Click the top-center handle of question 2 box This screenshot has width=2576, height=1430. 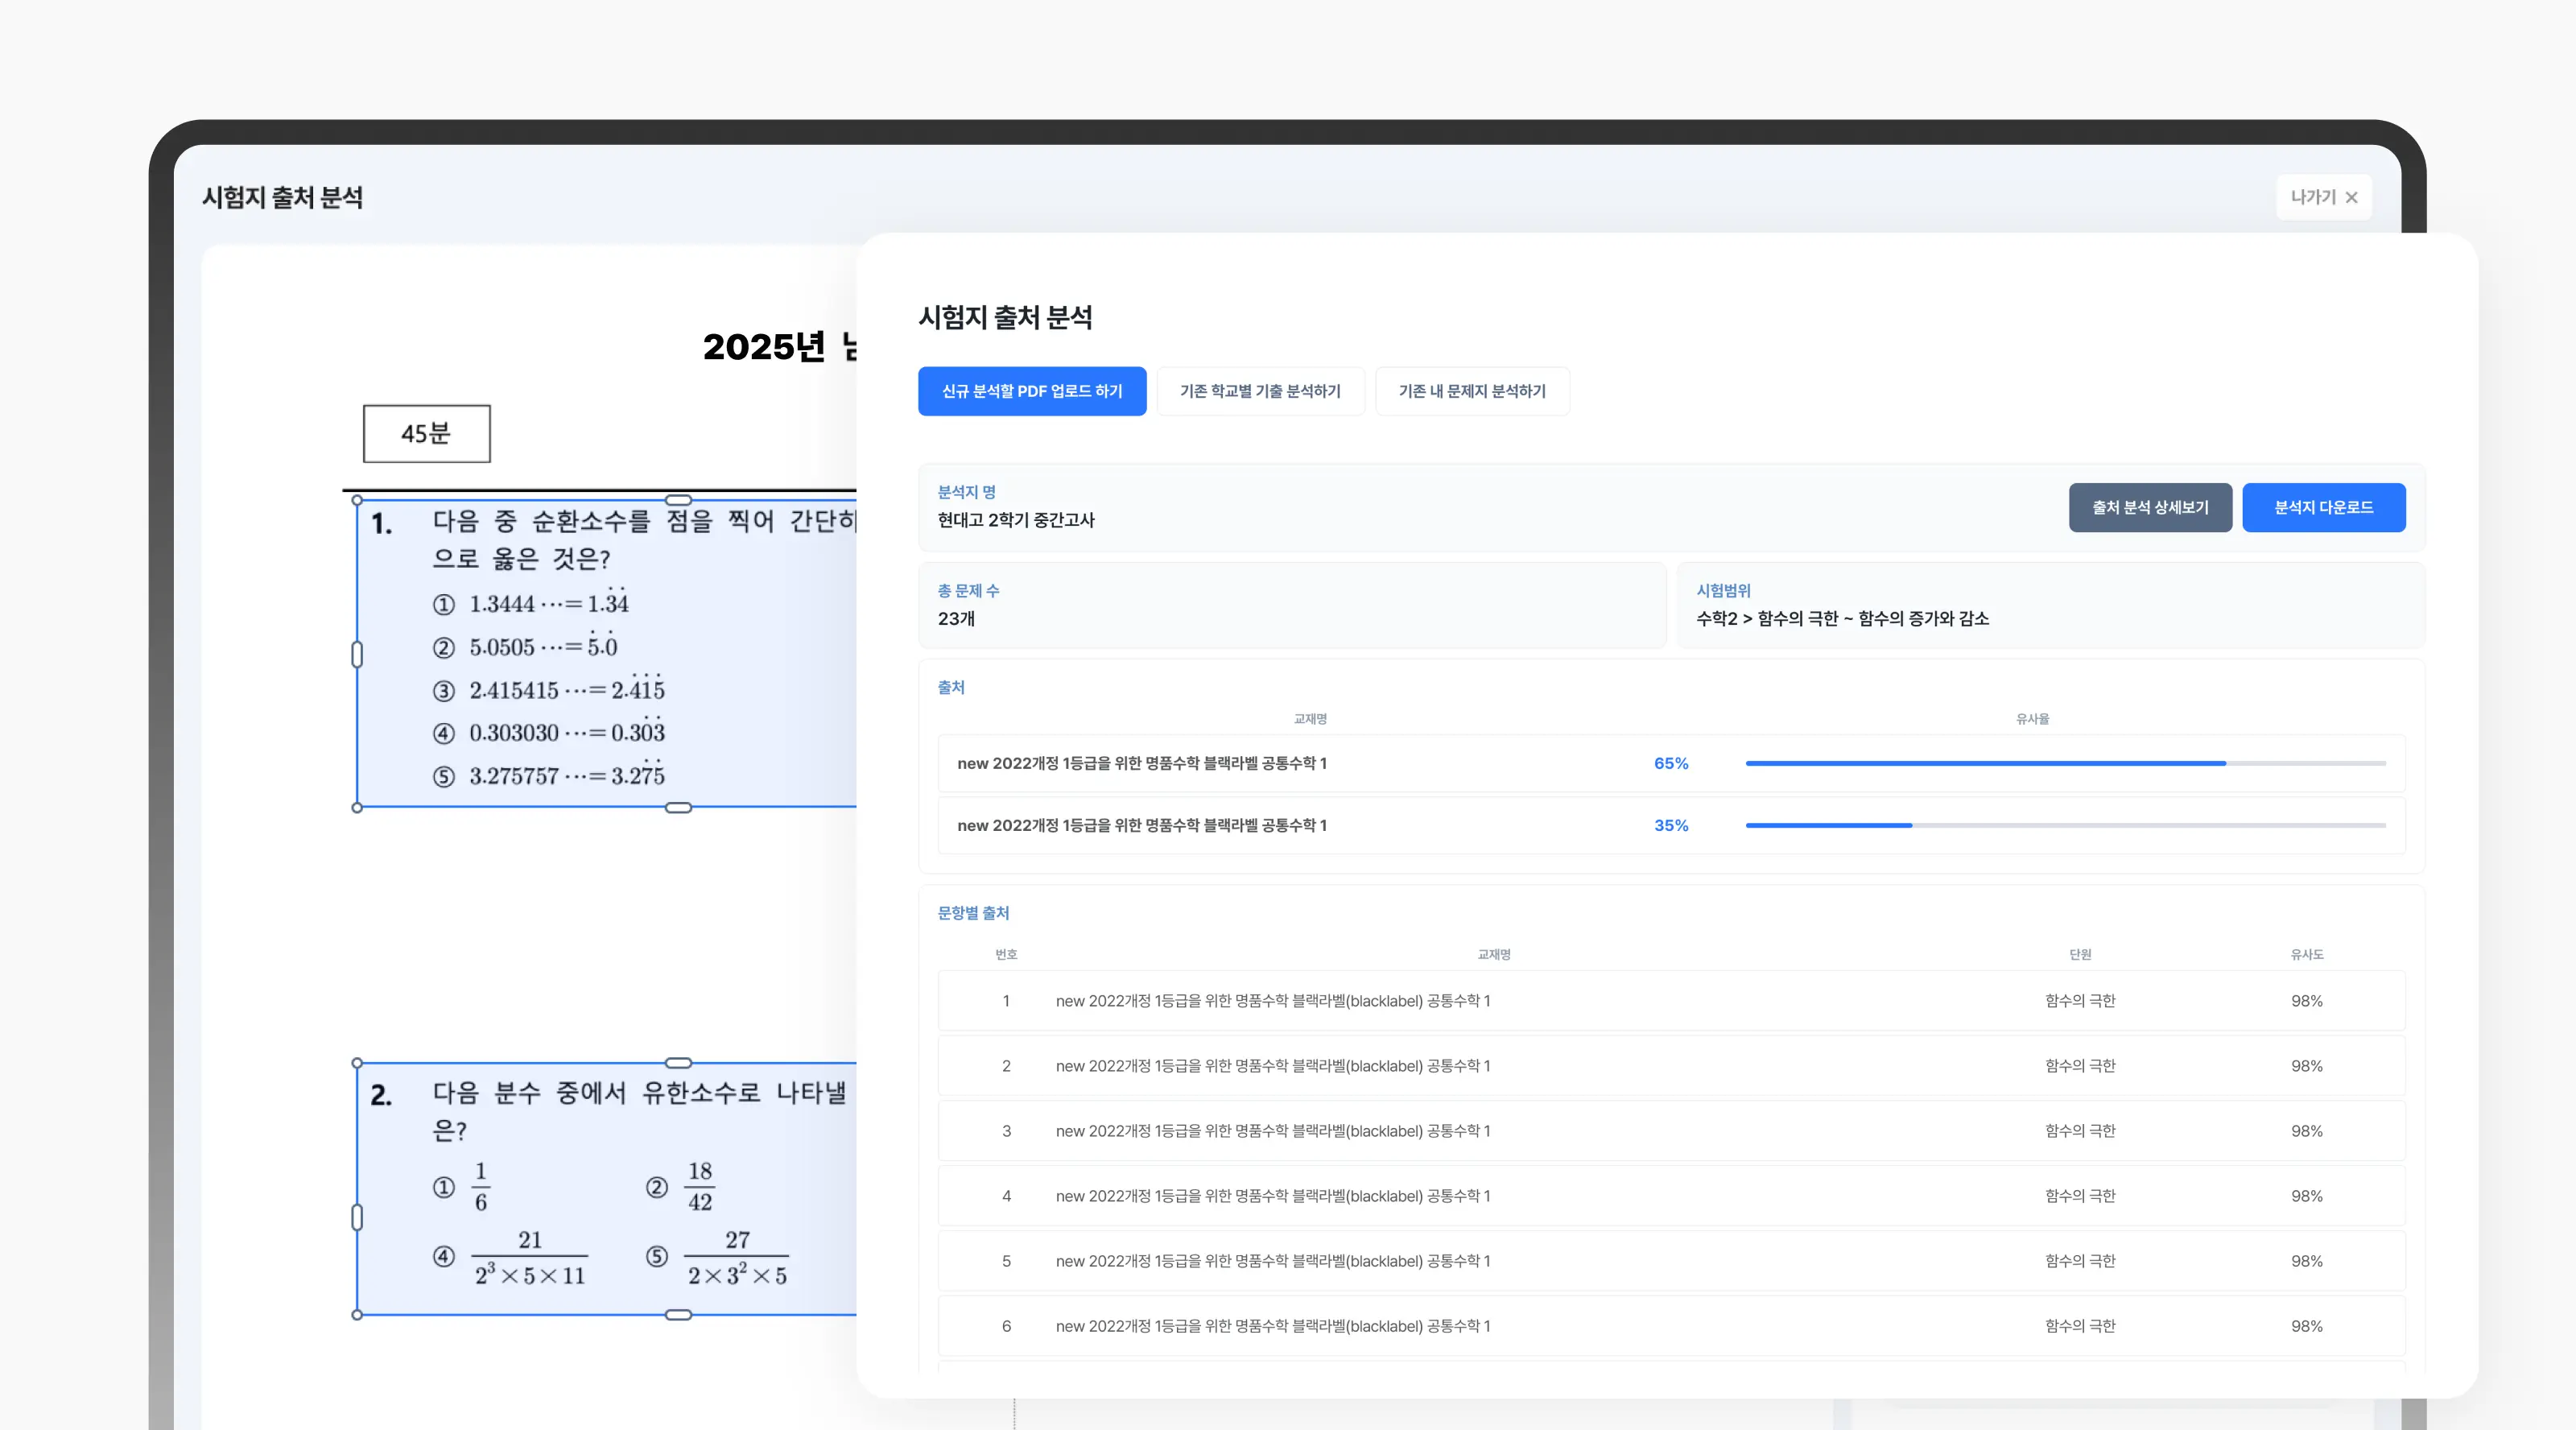click(678, 1063)
